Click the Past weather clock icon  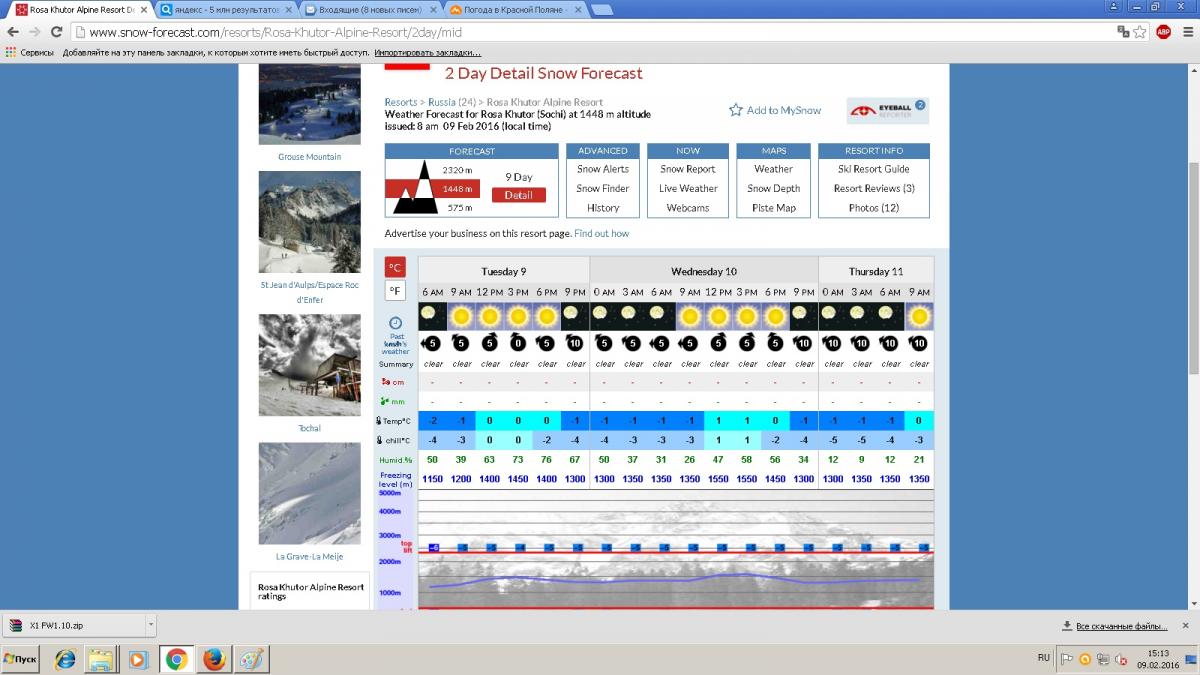point(395,323)
